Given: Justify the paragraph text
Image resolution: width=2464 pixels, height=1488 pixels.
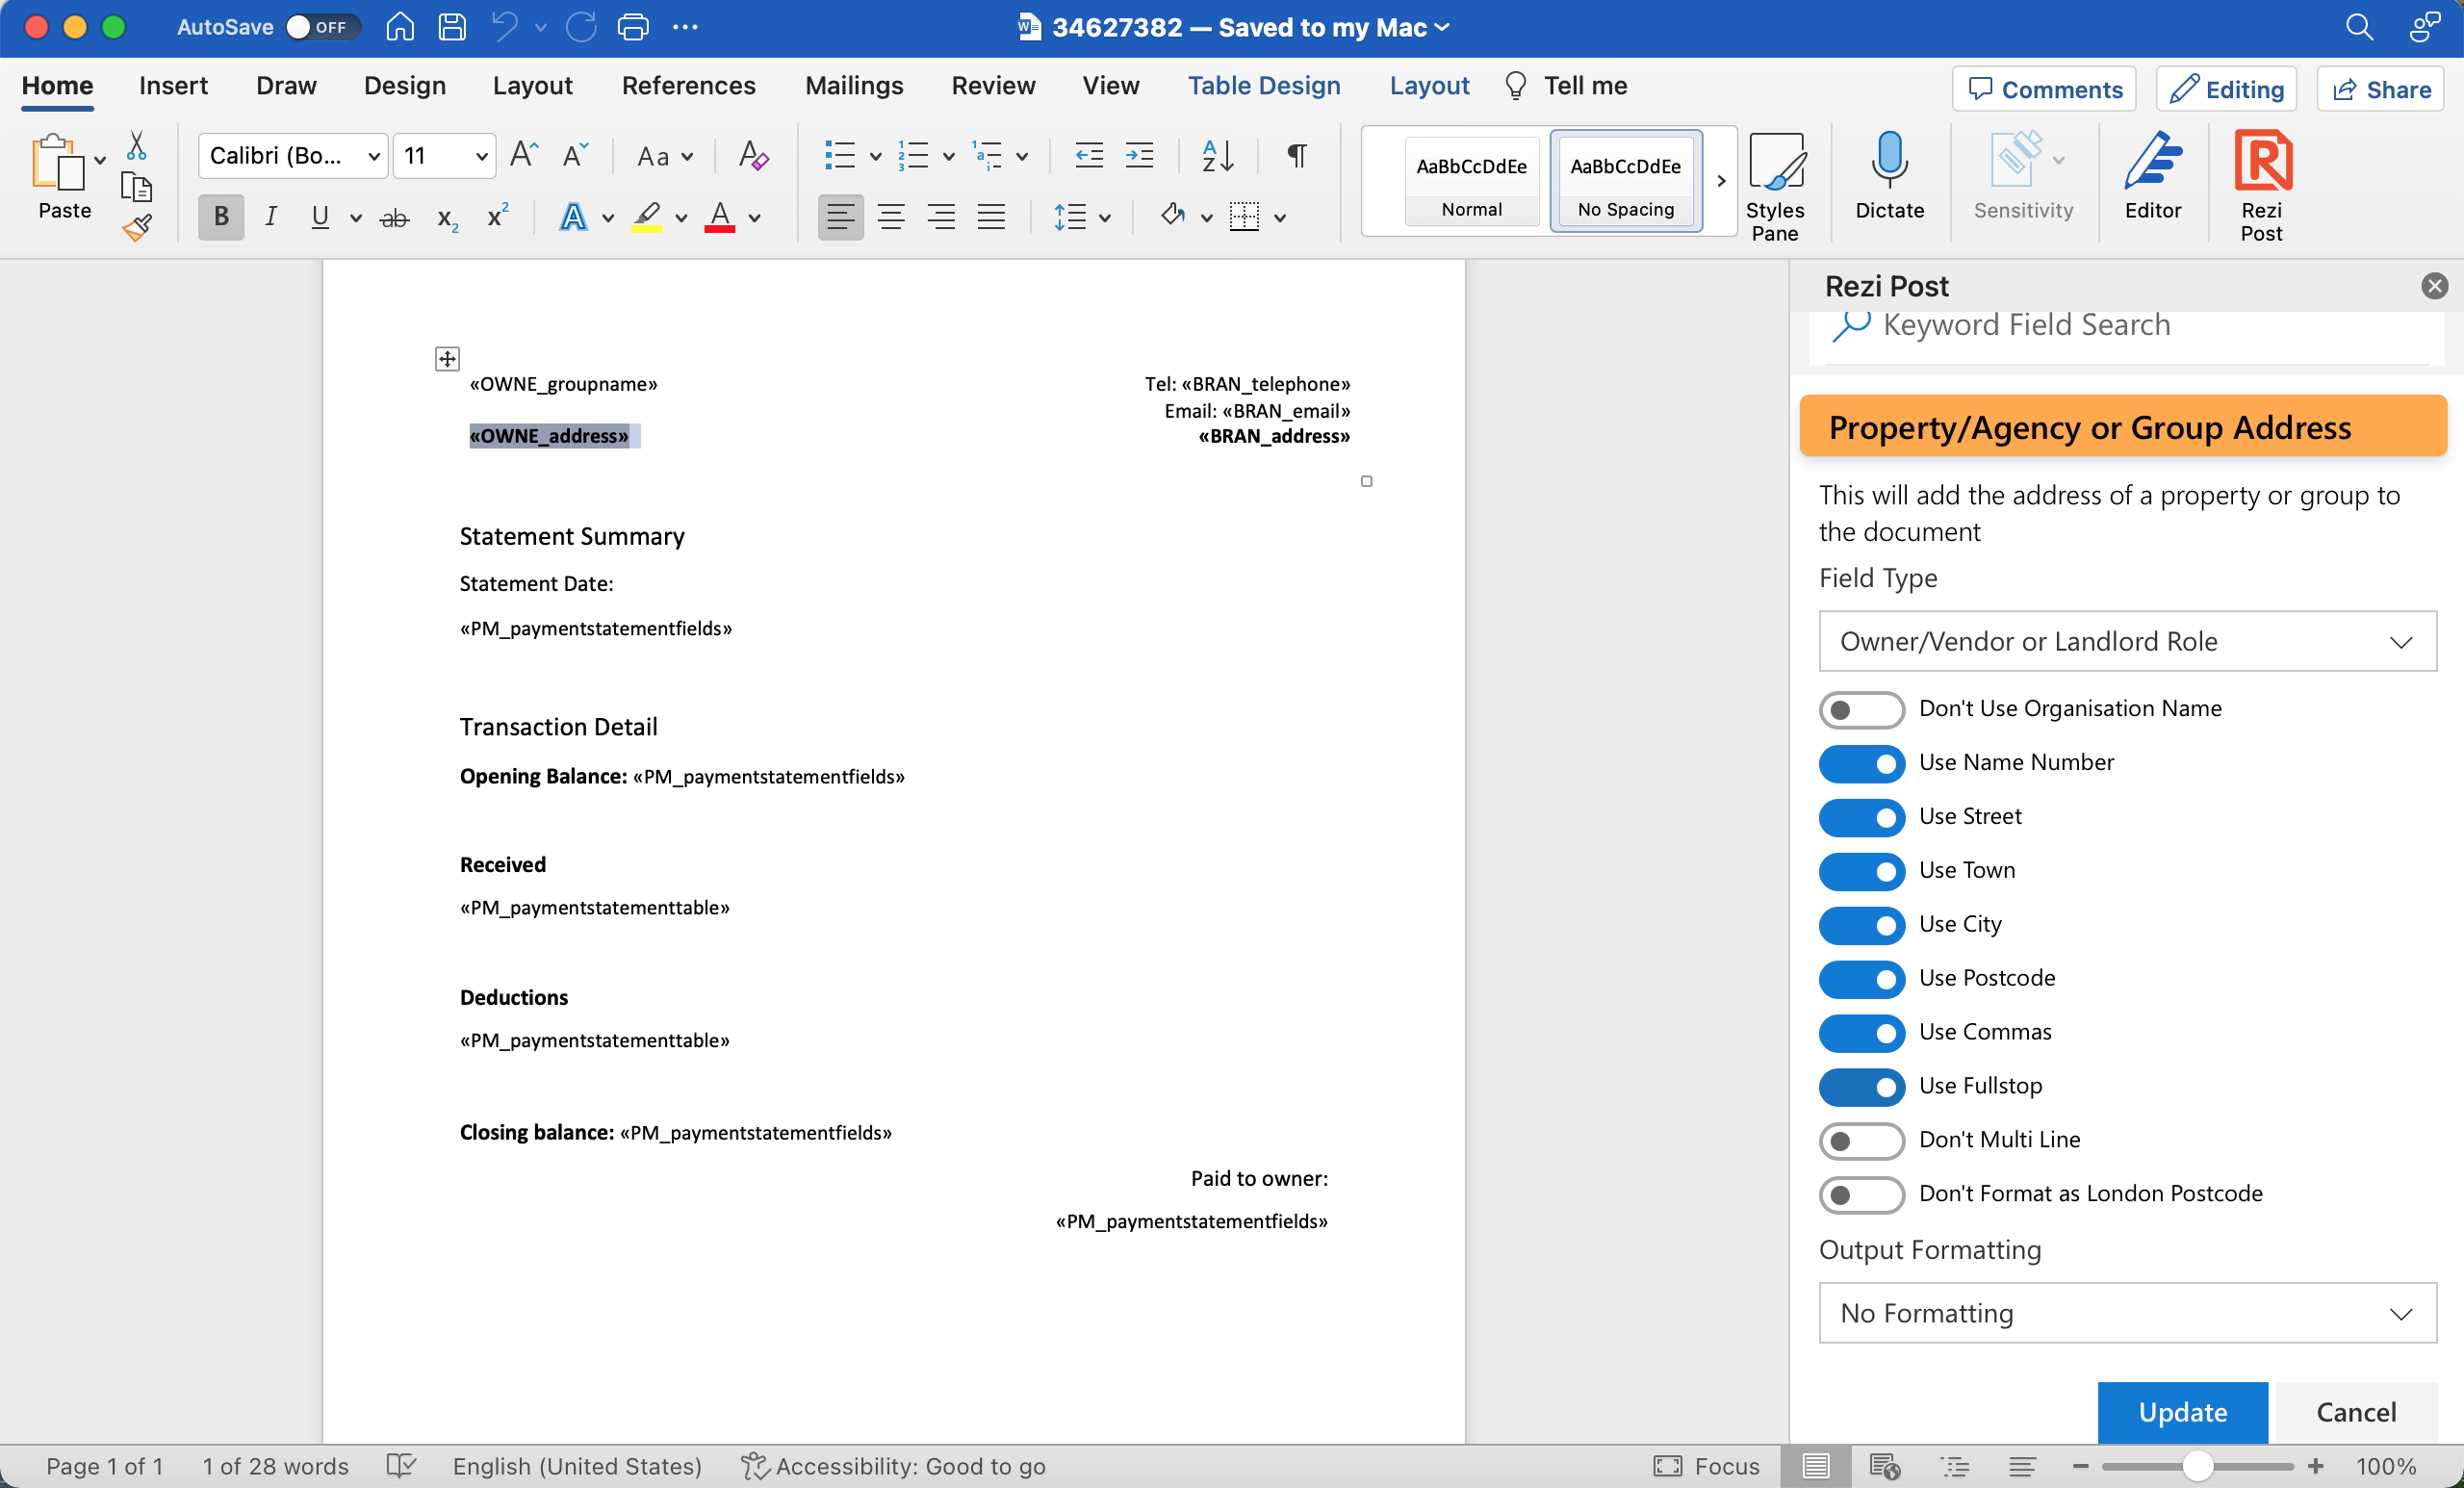Looking at the screenshot, I should (991, 217).
